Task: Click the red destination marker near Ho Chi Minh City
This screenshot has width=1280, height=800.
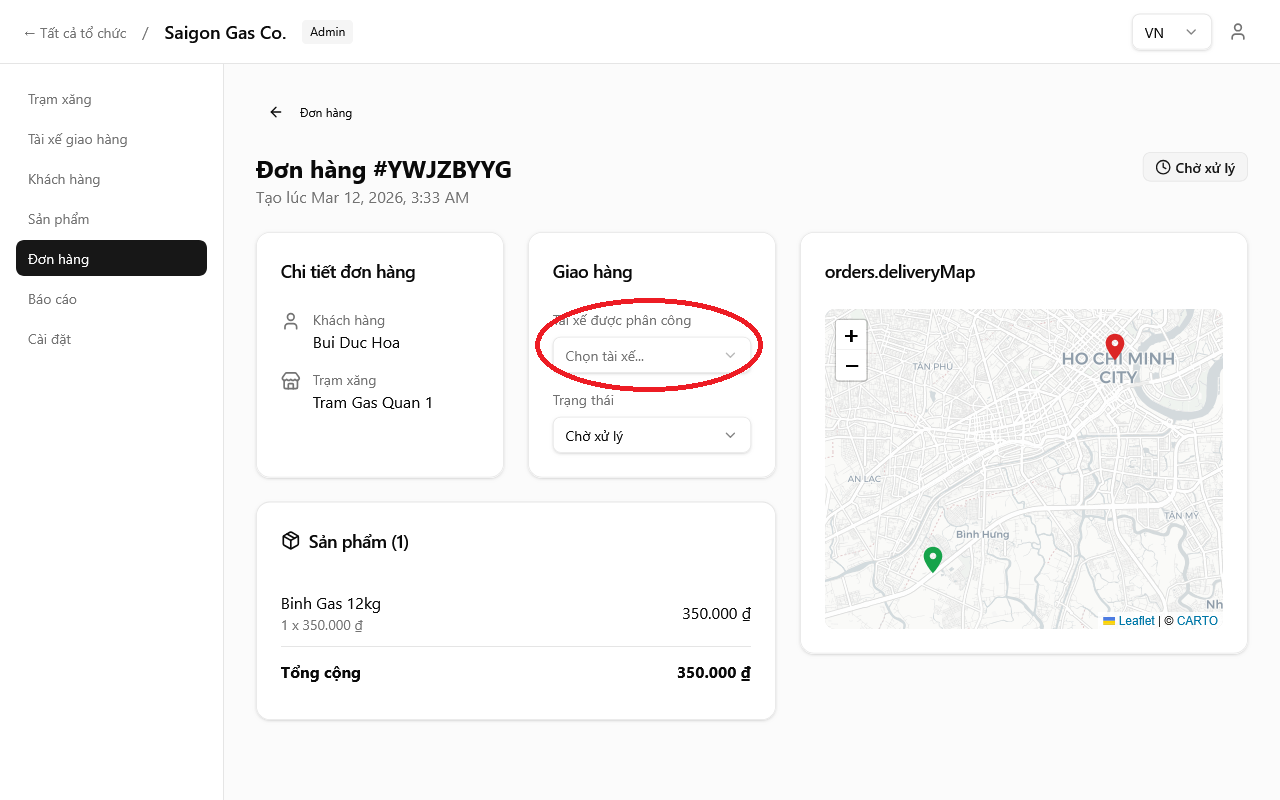Action: tap(1114, 347)
